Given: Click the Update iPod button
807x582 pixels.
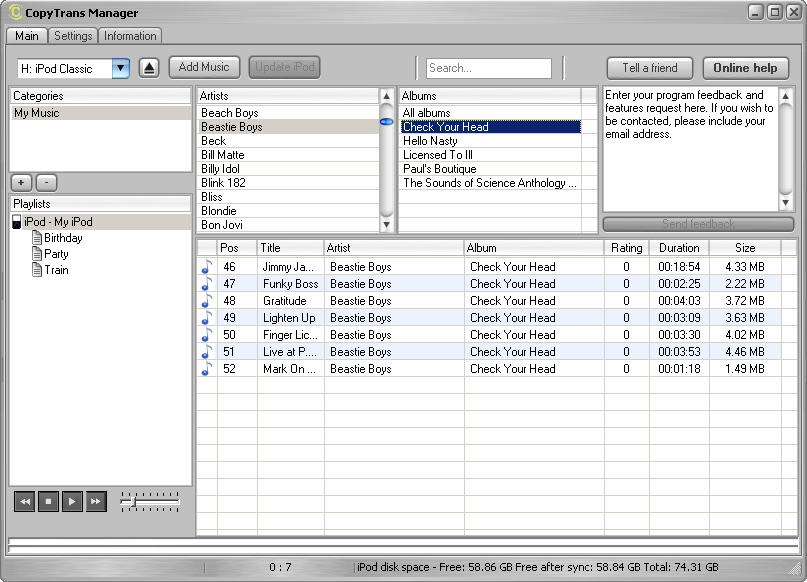Looking at the screenshot, I should 285,67.
